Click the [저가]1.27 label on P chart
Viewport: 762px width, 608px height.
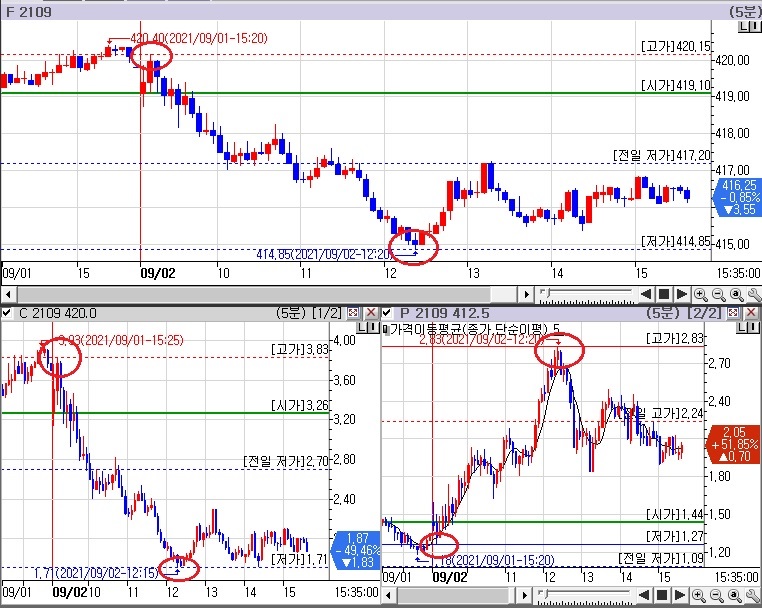tap(675, 536)
